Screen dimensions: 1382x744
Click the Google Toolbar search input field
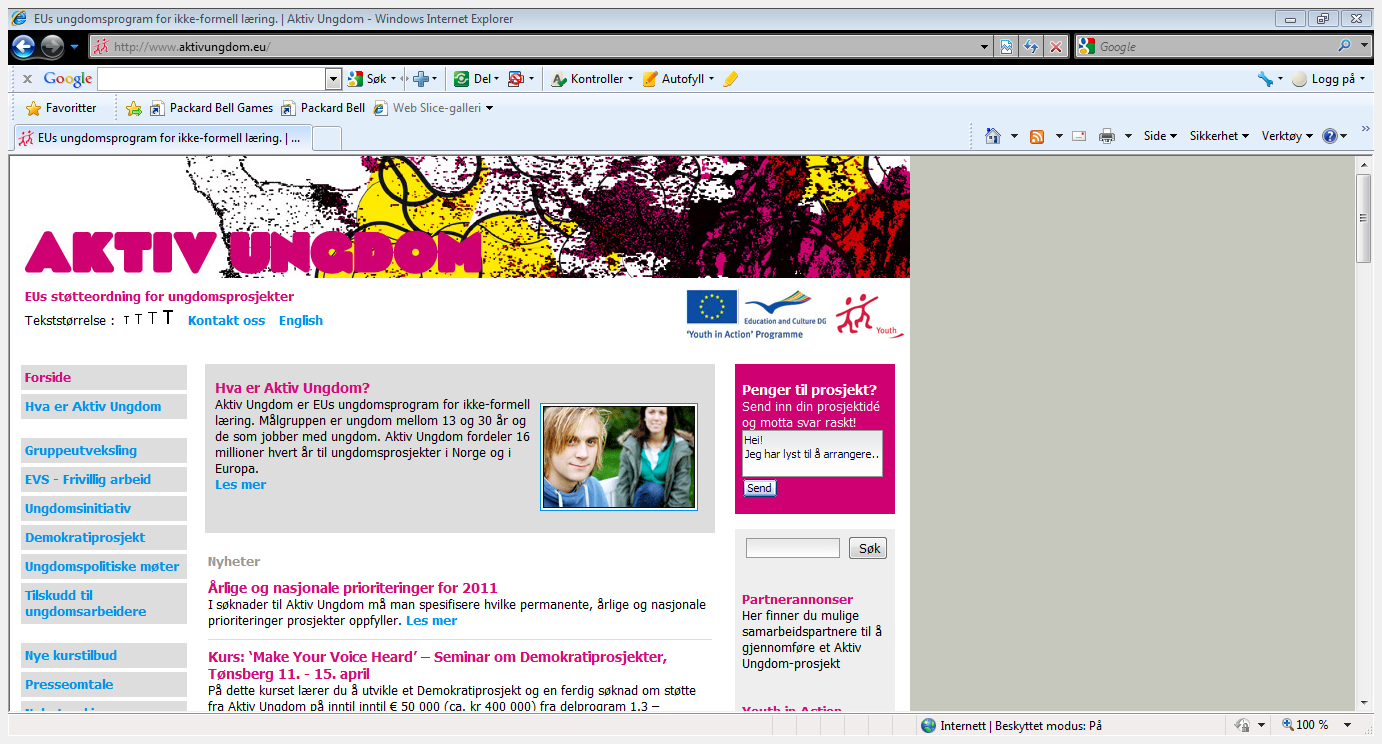(x=211, y=79)
